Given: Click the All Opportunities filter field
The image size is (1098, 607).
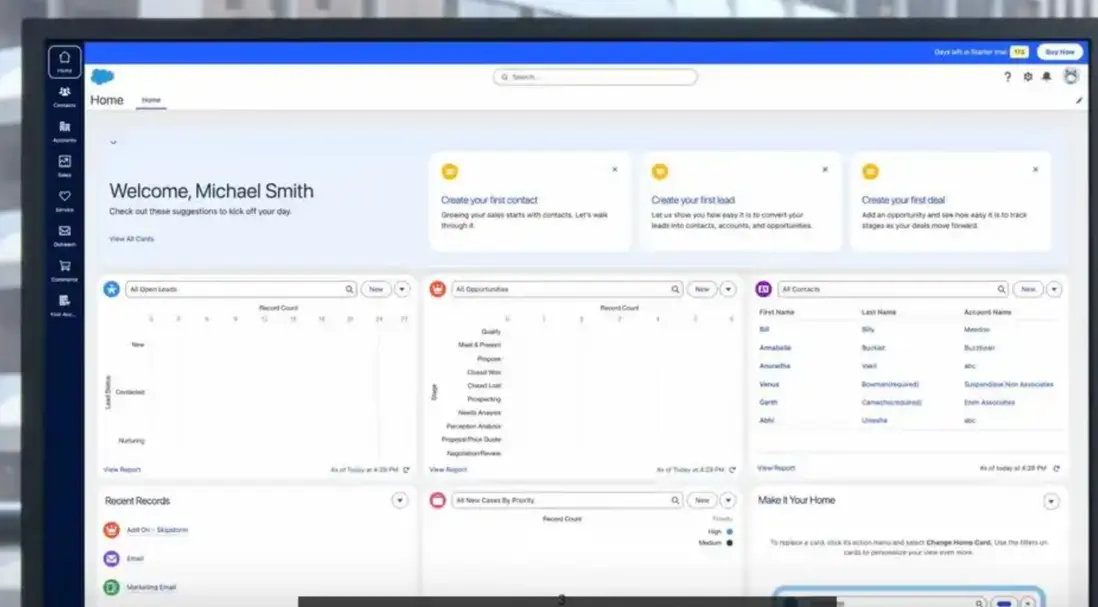Looking at the screenshot, I should click(x=567, y=289).
